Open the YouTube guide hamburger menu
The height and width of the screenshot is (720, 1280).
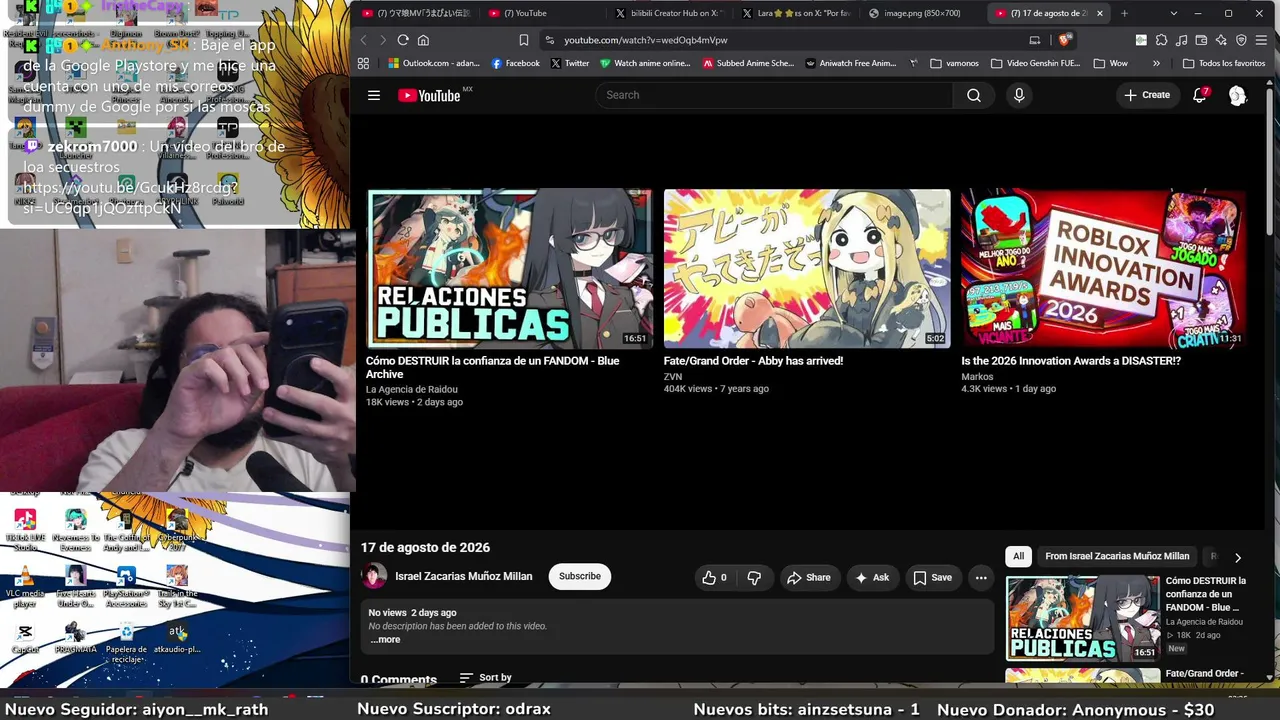point(374,95)
